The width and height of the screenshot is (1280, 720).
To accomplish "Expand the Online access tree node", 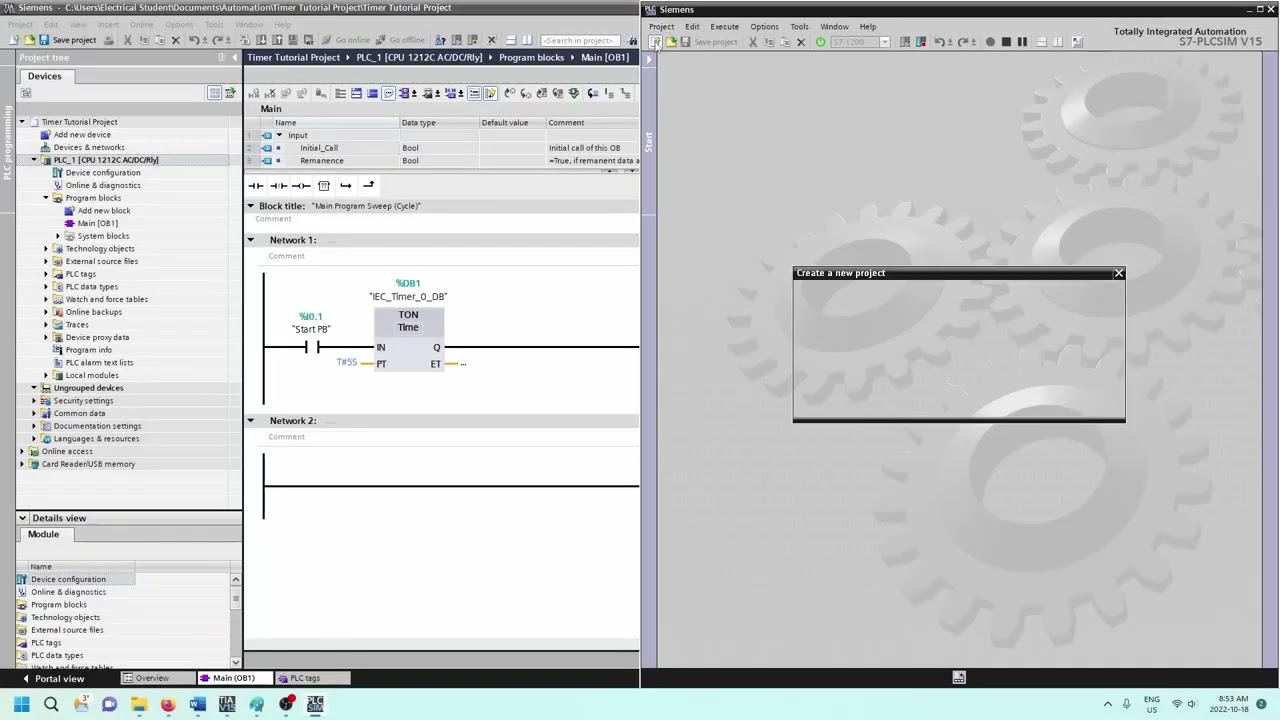I will pos(21,452).
